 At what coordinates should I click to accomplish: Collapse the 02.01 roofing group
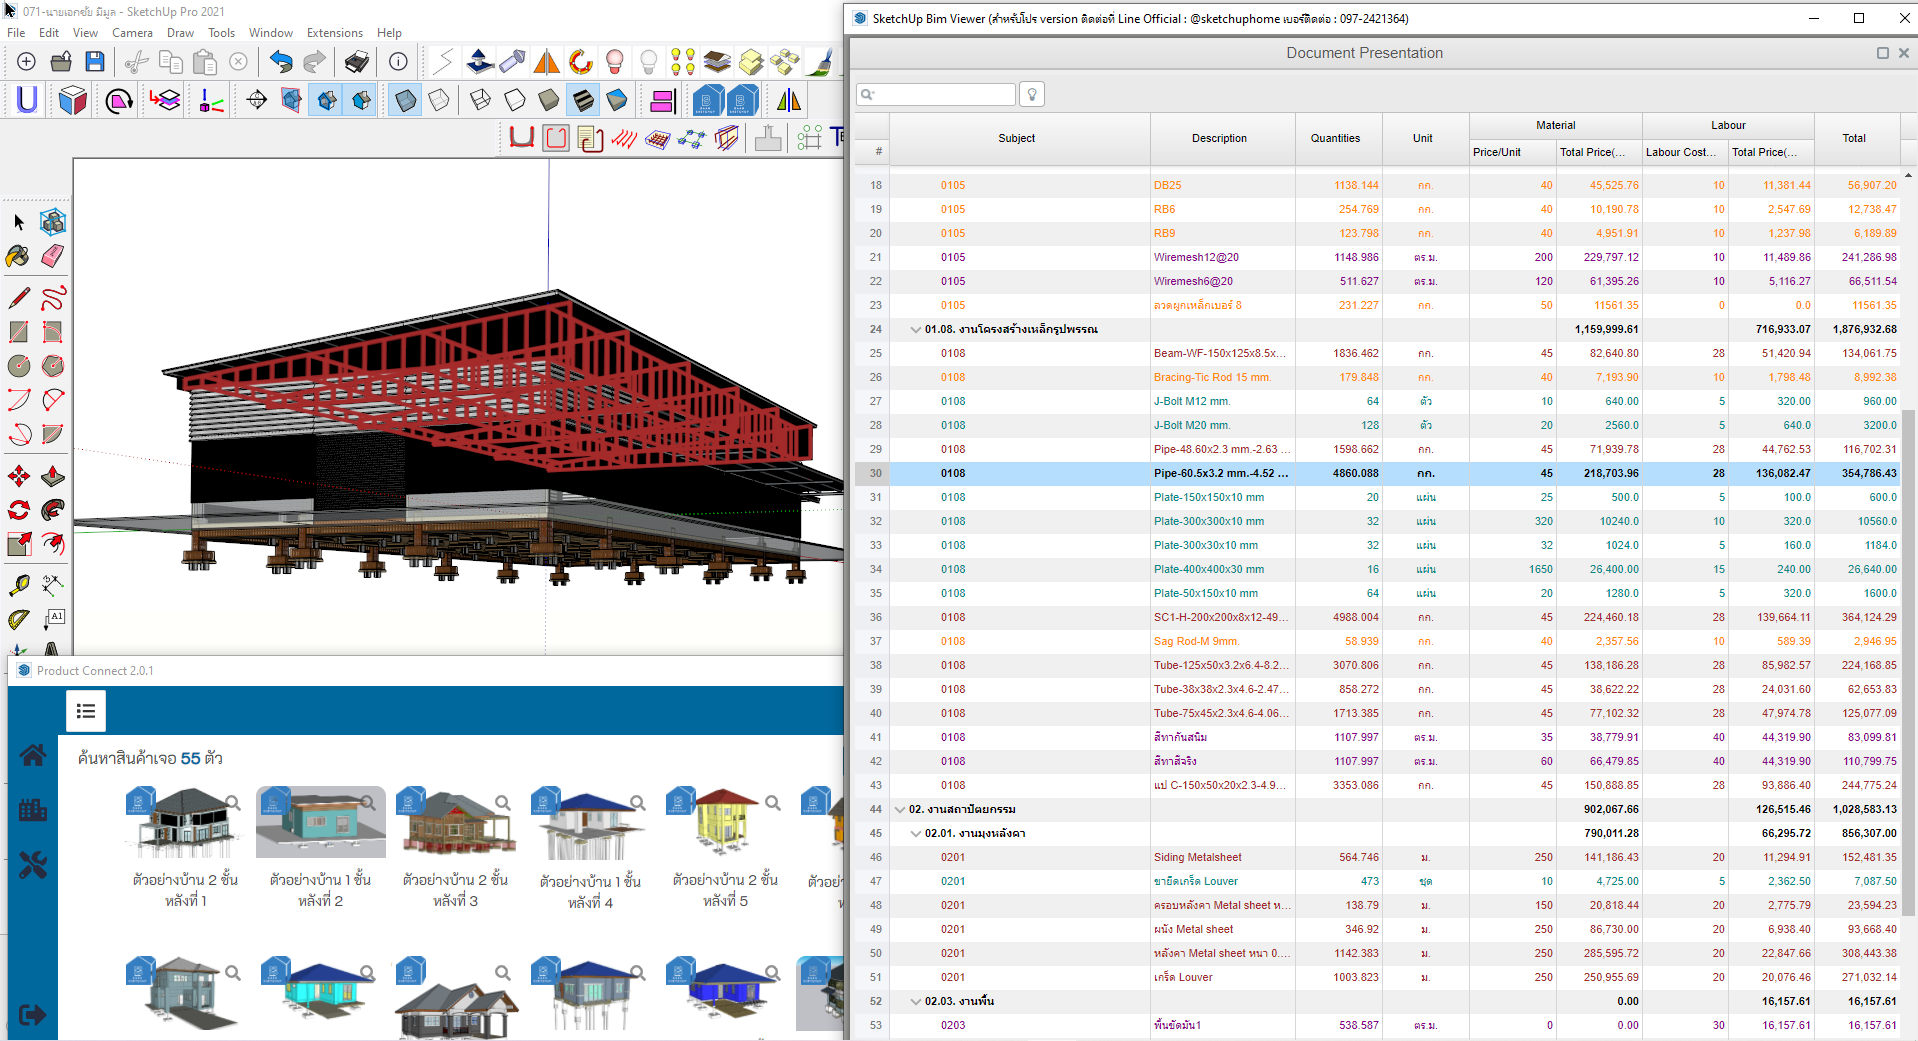[915, 833]
